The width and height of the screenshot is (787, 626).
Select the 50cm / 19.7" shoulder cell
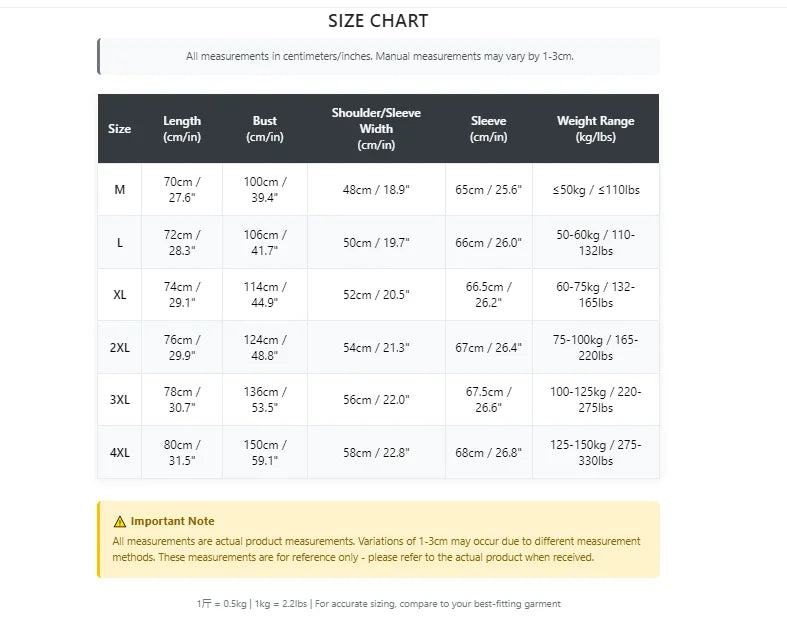[x=376, y=243]
